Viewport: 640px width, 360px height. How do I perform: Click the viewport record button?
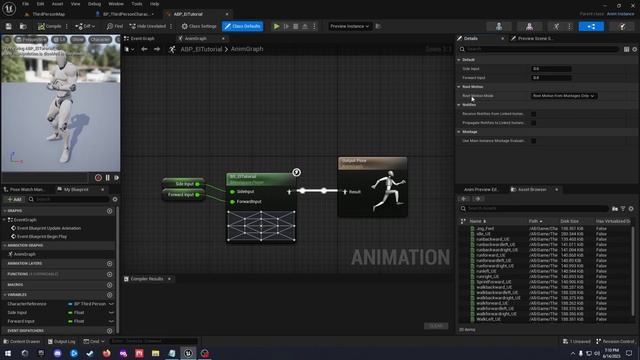(x=98, y=178)
